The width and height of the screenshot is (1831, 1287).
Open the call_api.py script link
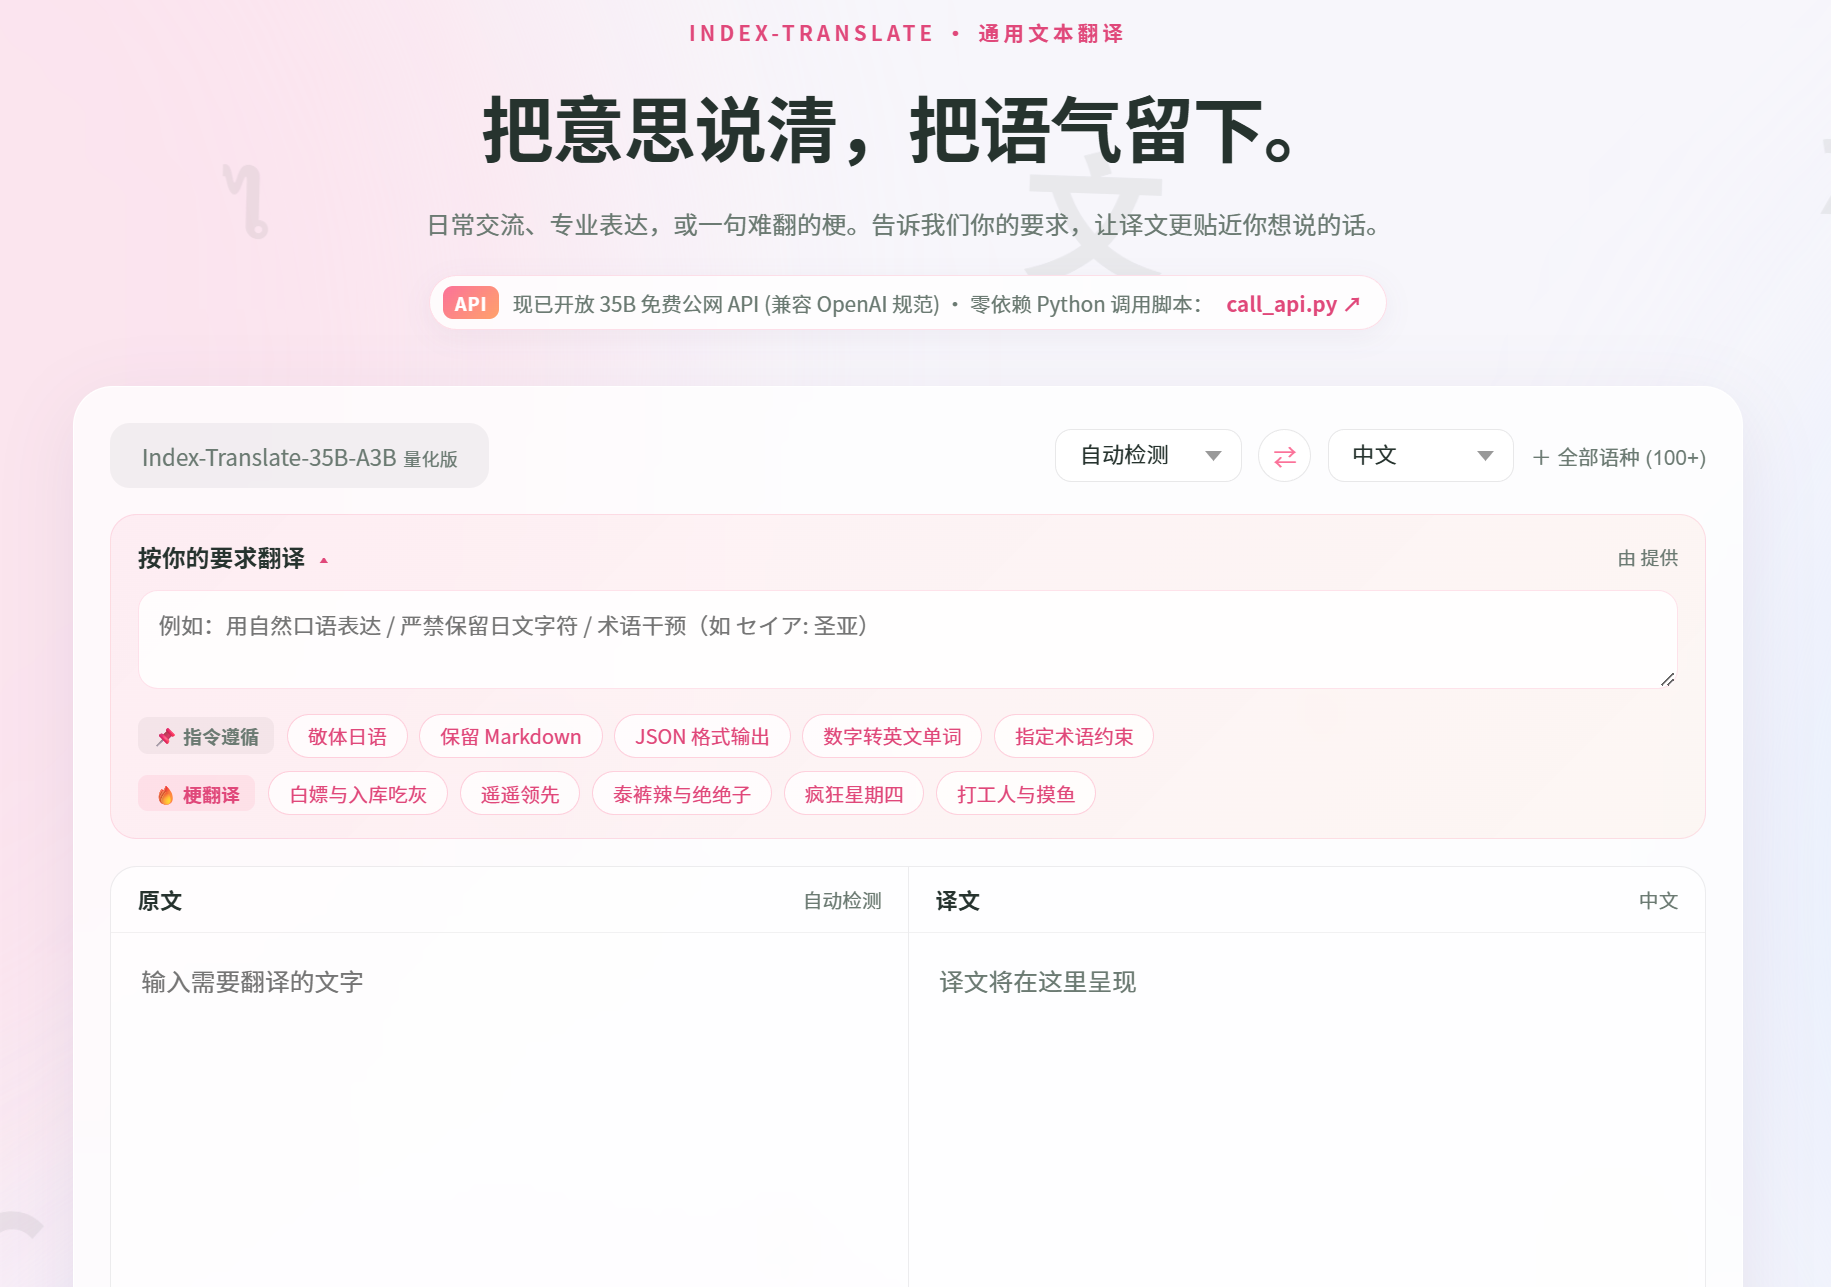click(x=1292, y=304)
